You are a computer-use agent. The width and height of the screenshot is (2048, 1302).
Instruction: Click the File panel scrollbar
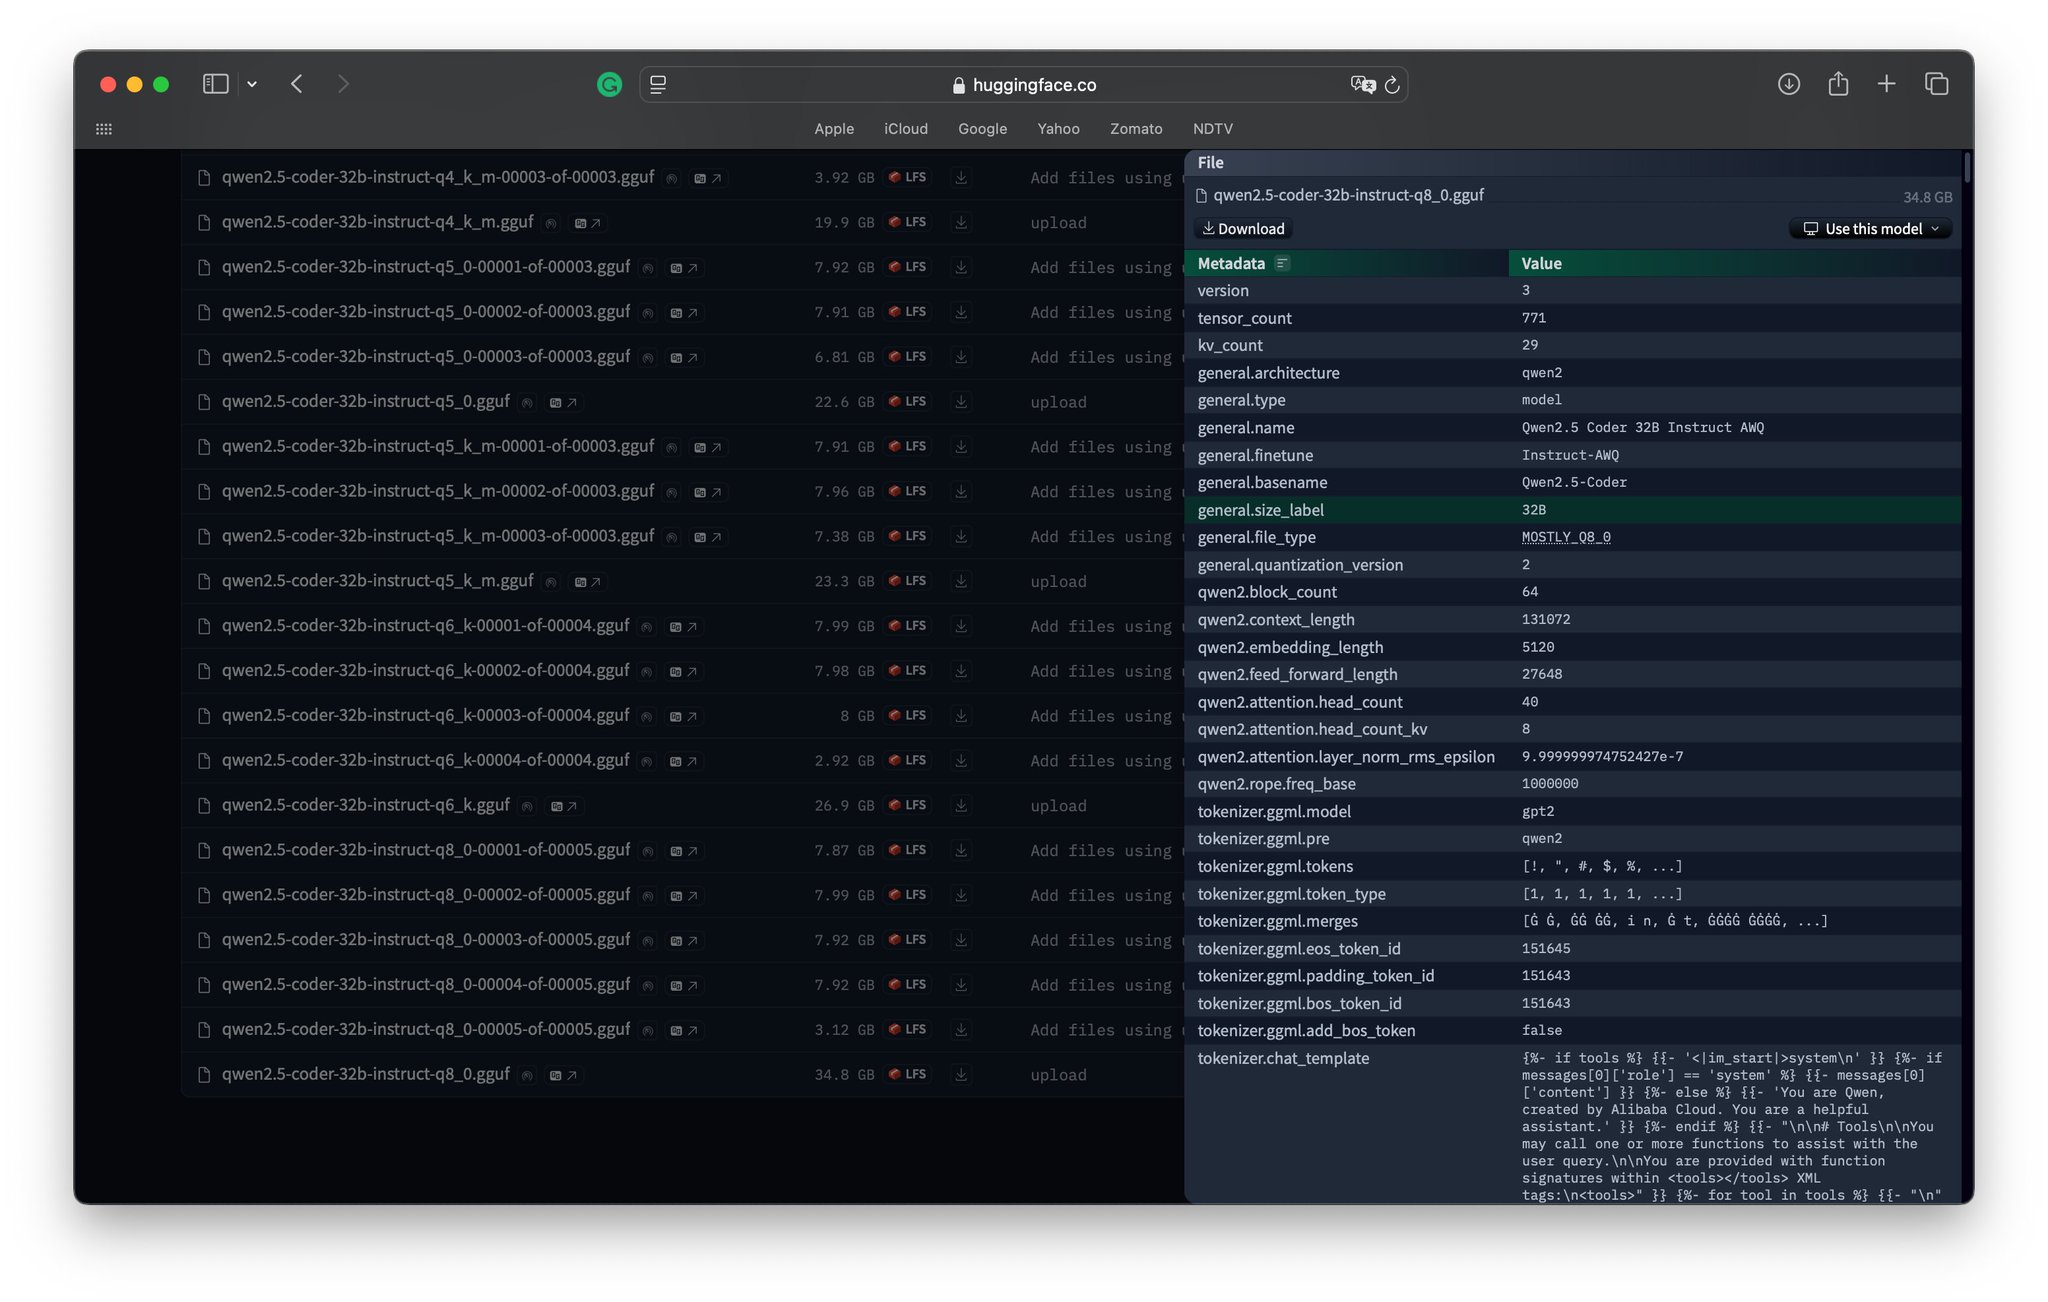point(1967,168)
